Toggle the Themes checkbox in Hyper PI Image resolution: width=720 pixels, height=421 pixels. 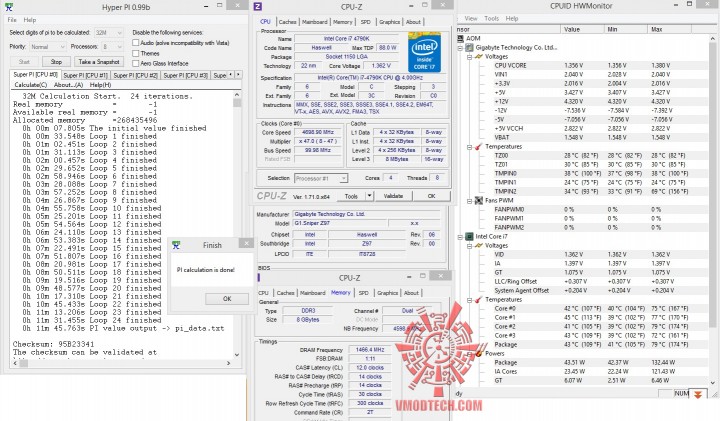[135, 53]
